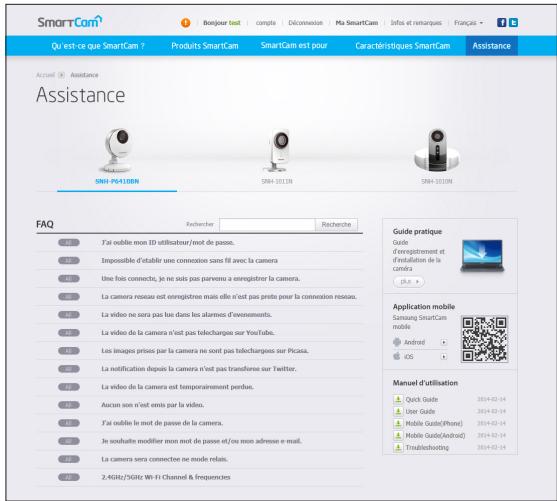Expand 'pas telechargee sur YouTube' question

[x=188, y=333]
